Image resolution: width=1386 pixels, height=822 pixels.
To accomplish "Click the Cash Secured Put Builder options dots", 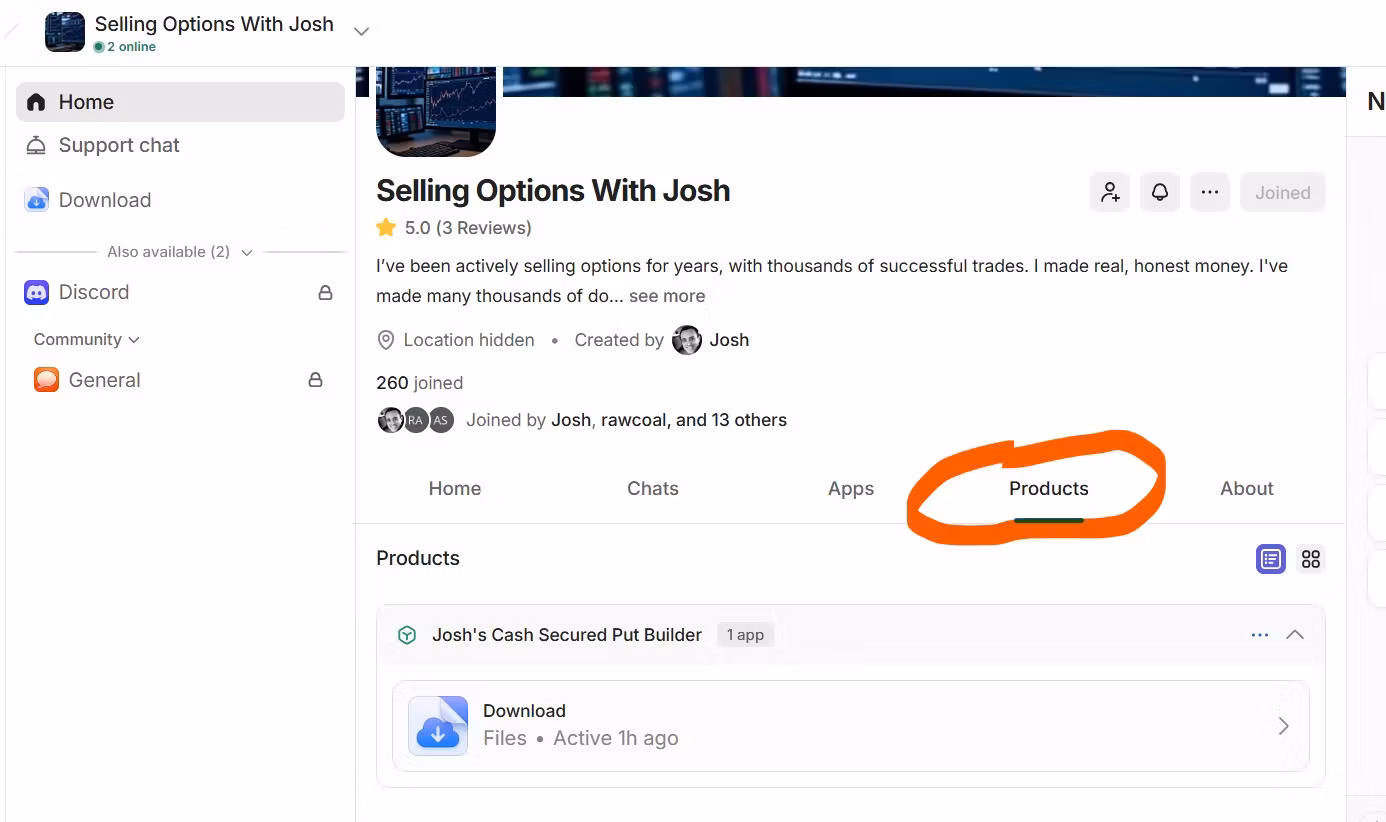I will [1260, 635].
